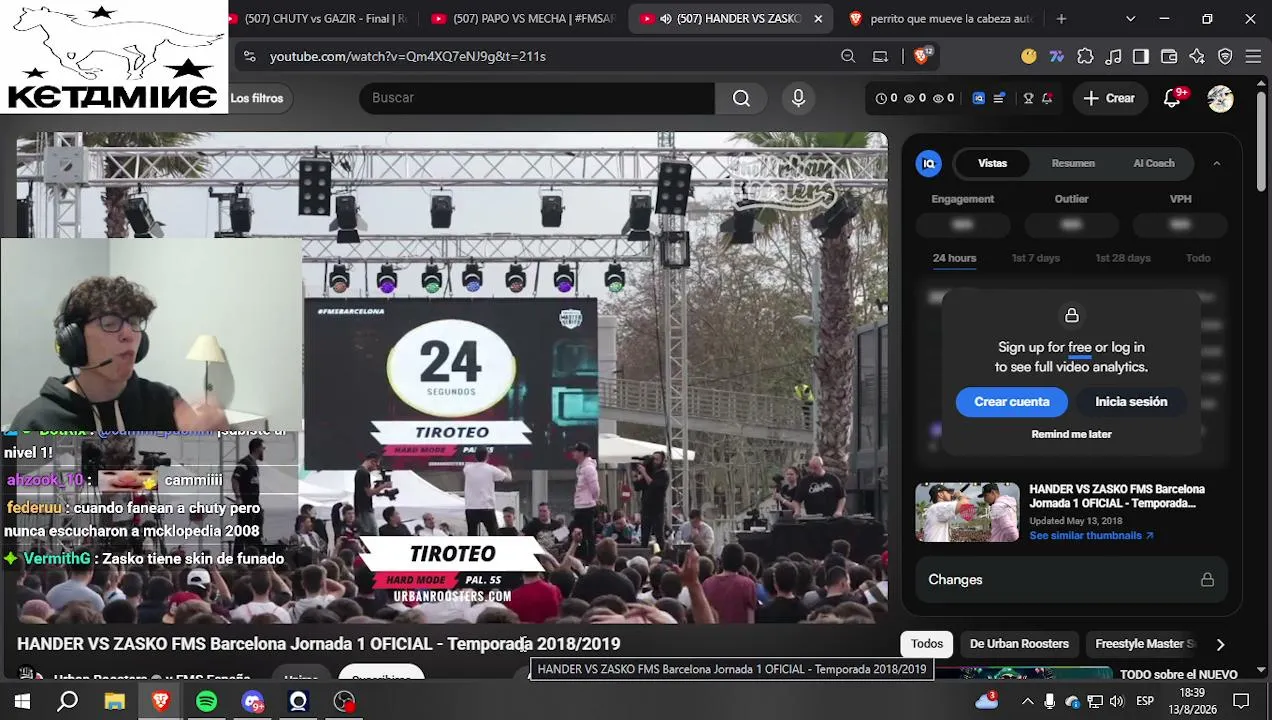Select the 24 hours time range
This screenshot has height=720, width=1272.
pyautogui.click(x=954, y=258)
